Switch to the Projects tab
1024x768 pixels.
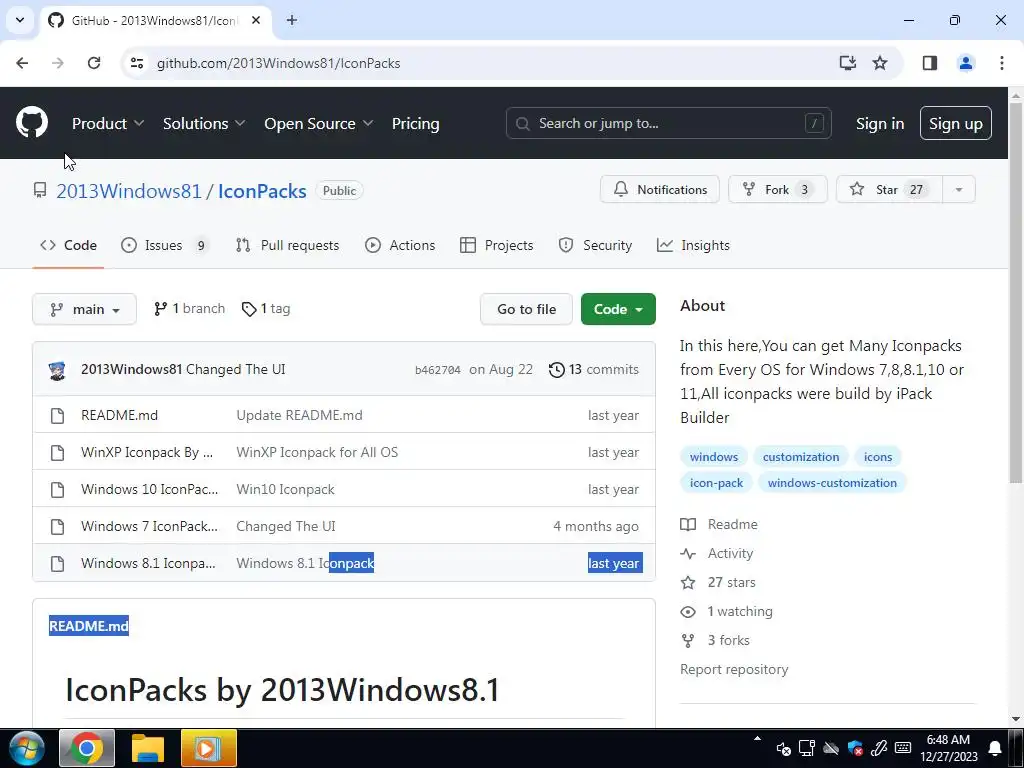click(496, 246)
